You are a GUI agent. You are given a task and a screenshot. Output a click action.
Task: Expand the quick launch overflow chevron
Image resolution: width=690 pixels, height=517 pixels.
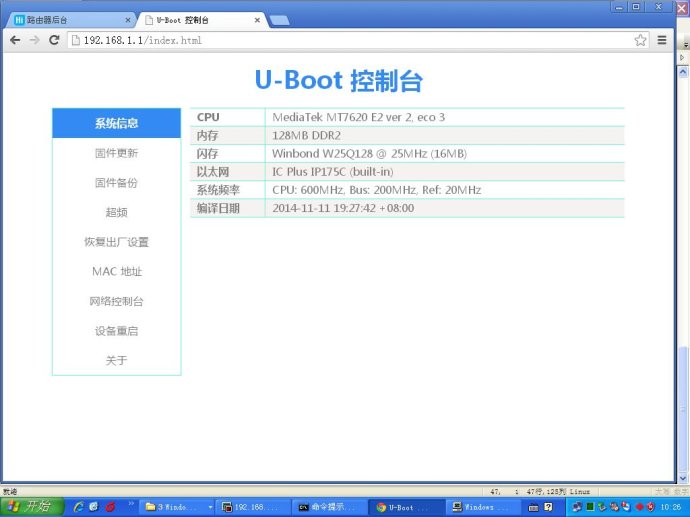click(x=131, y=503)
